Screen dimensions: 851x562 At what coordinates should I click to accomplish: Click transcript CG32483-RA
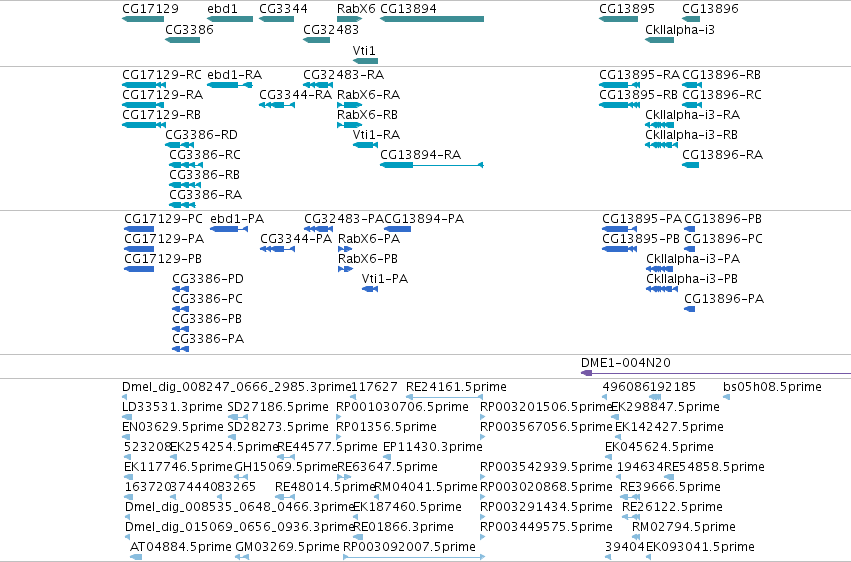(x=318, y=85)
